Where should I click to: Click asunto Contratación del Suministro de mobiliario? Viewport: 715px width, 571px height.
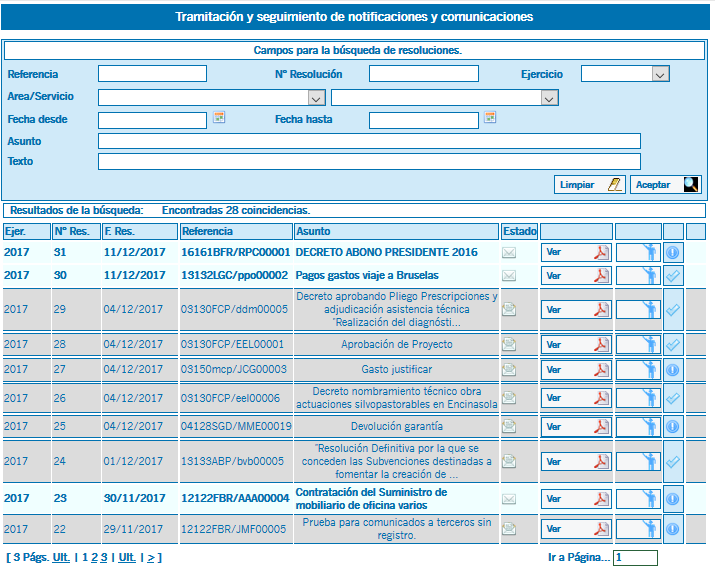(371, 499)
